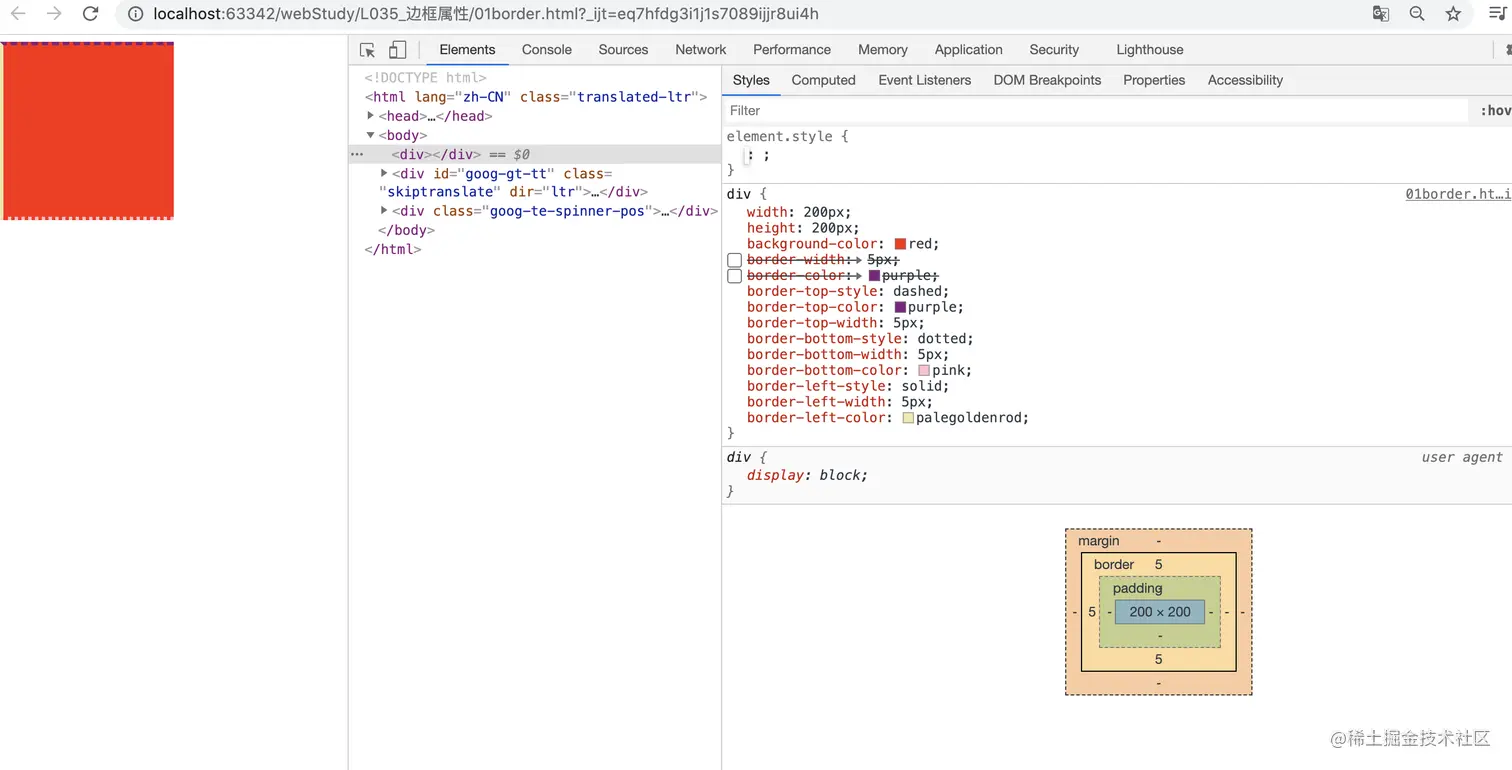Click the 200 × 200 content box

[1160, 612]
